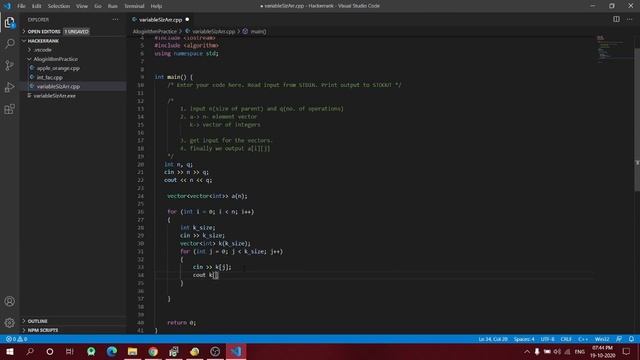Launch Microsoft Edge from taskbar

click(x=112, y=351)
